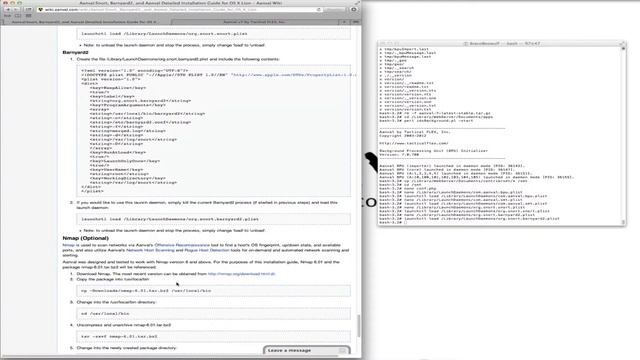Click the Top Sites grid icon in bookmarks bar
Screen dimensions: 640x360
pos(28,16)
